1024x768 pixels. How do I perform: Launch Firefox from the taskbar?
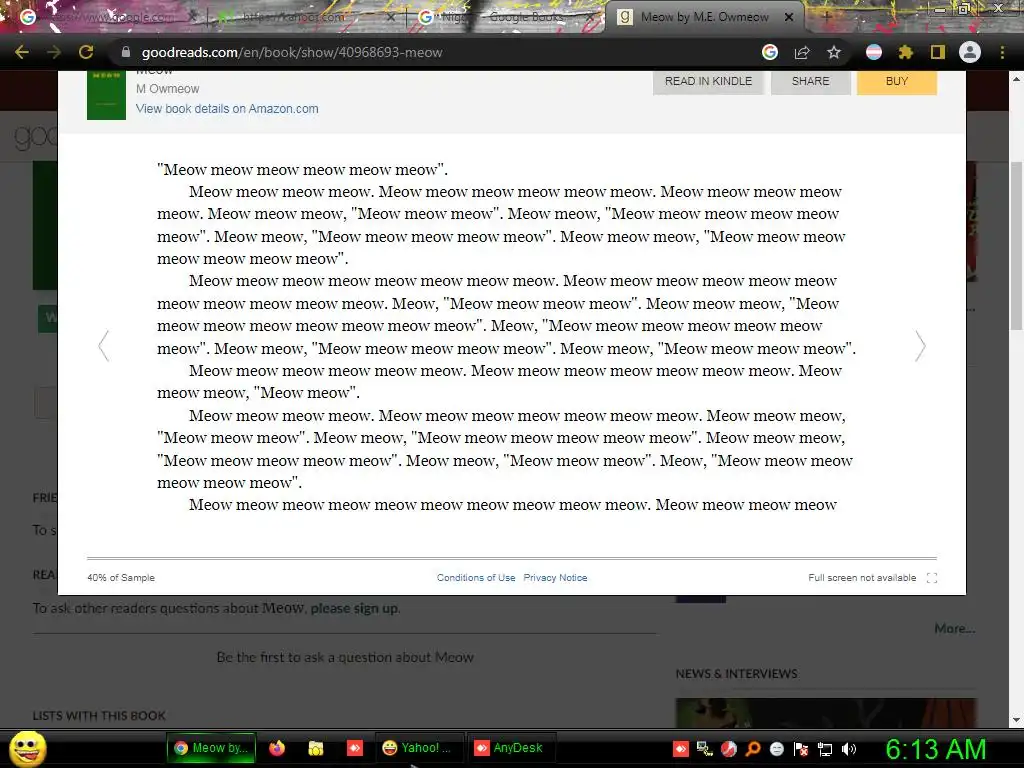[277, 748]
